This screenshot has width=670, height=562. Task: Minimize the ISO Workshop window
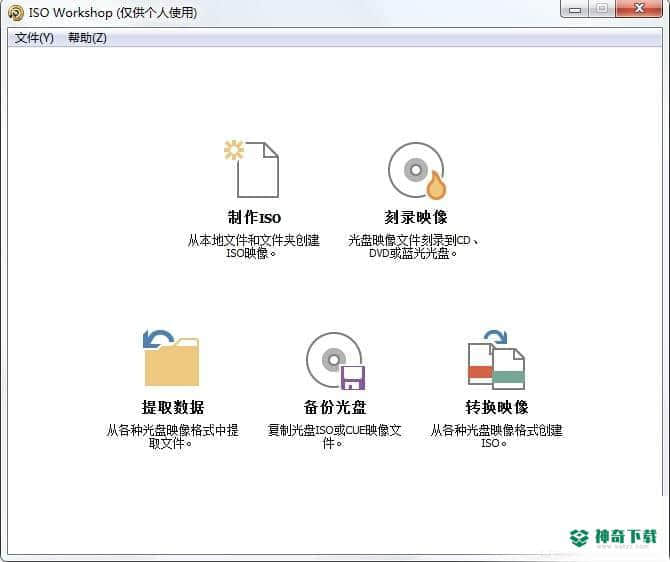(574, 9)
